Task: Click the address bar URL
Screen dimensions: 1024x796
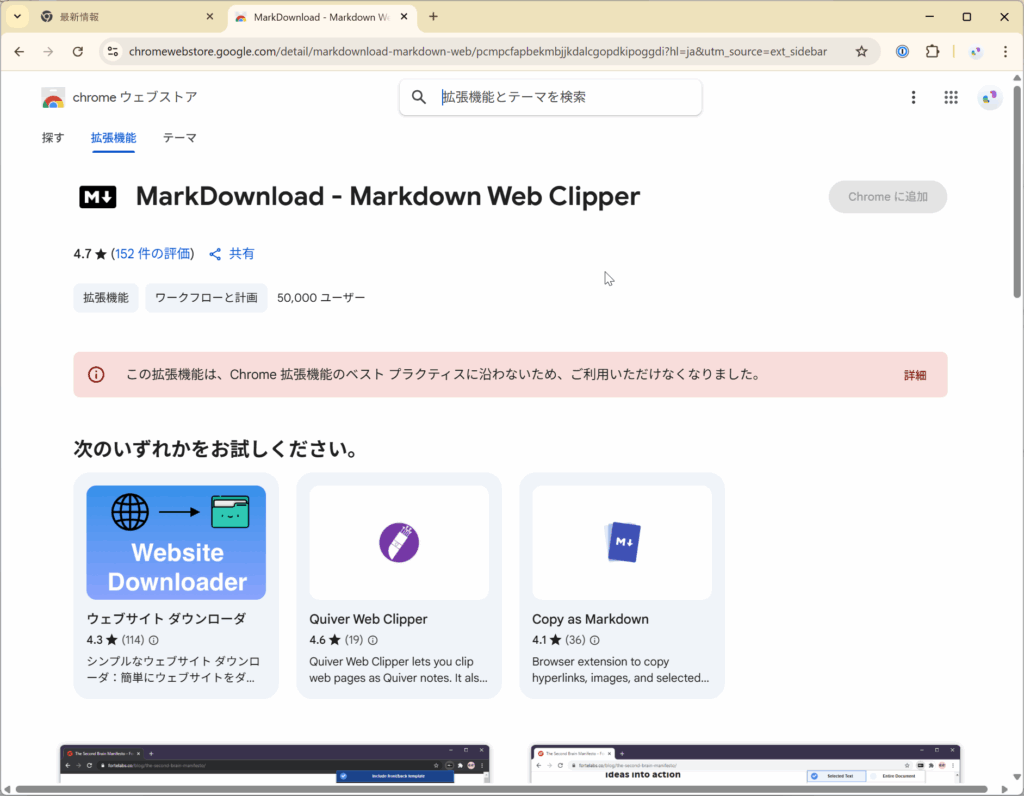Action: (477, 52)
